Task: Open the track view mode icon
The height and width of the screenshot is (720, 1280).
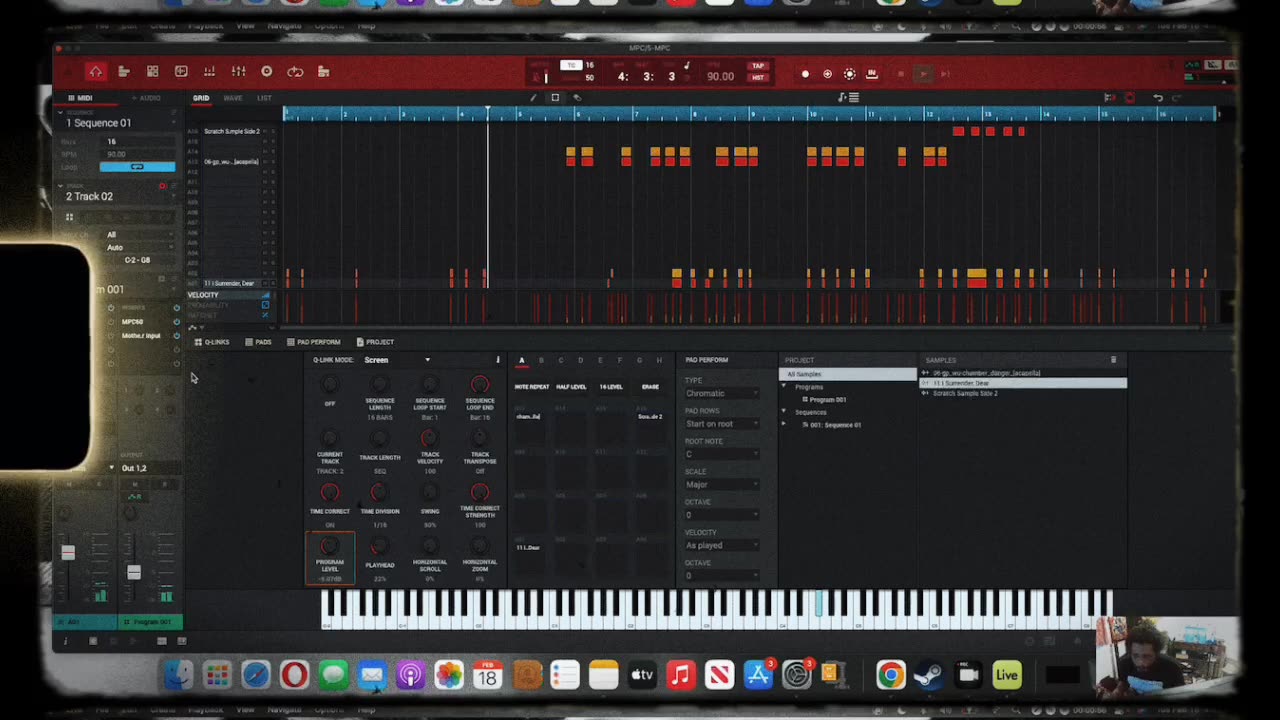Action: click(124, 72)
